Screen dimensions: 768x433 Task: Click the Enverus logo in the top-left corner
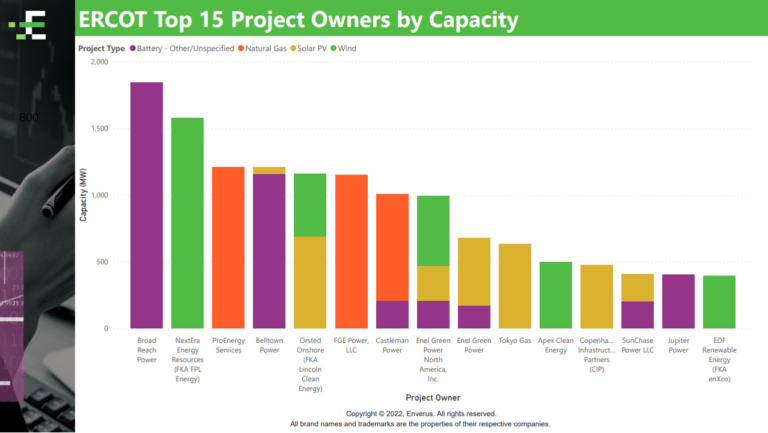point(36,22)
